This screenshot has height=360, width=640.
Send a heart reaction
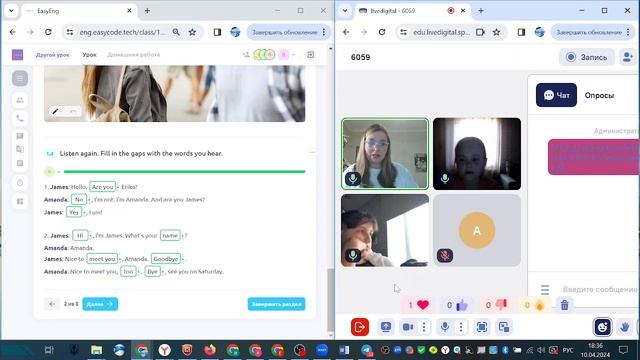click(418, 305)
